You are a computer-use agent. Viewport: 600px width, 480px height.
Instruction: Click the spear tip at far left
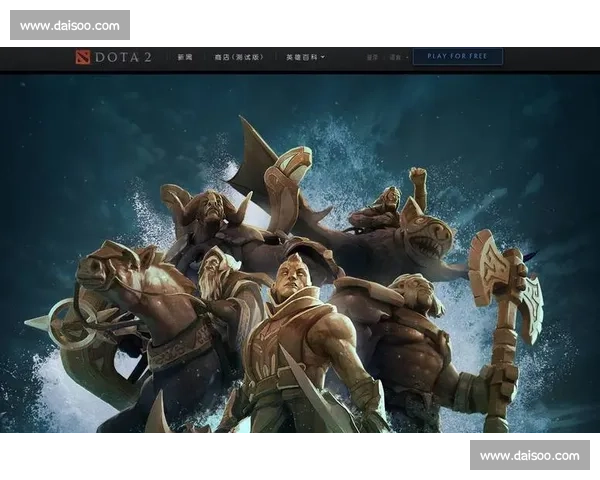tap(36, 323)
